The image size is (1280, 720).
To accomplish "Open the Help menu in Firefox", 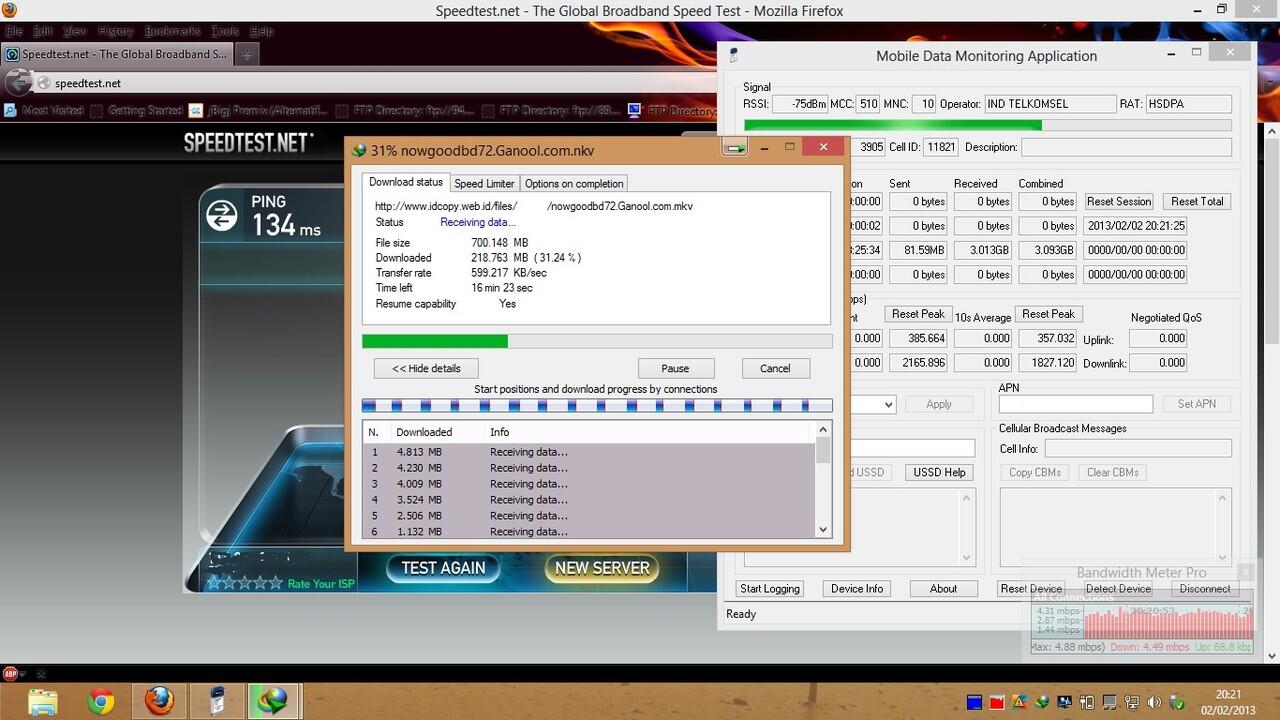I will pos(261,32).
